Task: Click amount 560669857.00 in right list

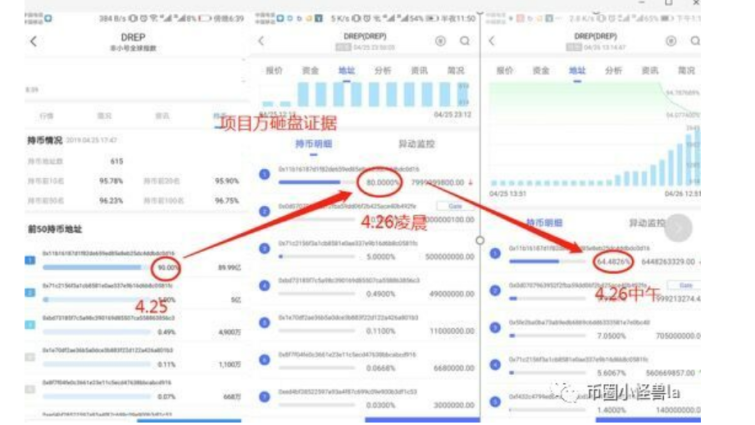Action: click(670, 373)
